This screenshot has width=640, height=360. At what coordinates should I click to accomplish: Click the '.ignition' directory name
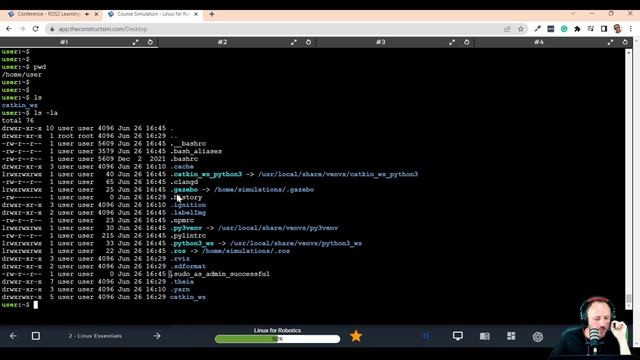(x=188, y=205)
